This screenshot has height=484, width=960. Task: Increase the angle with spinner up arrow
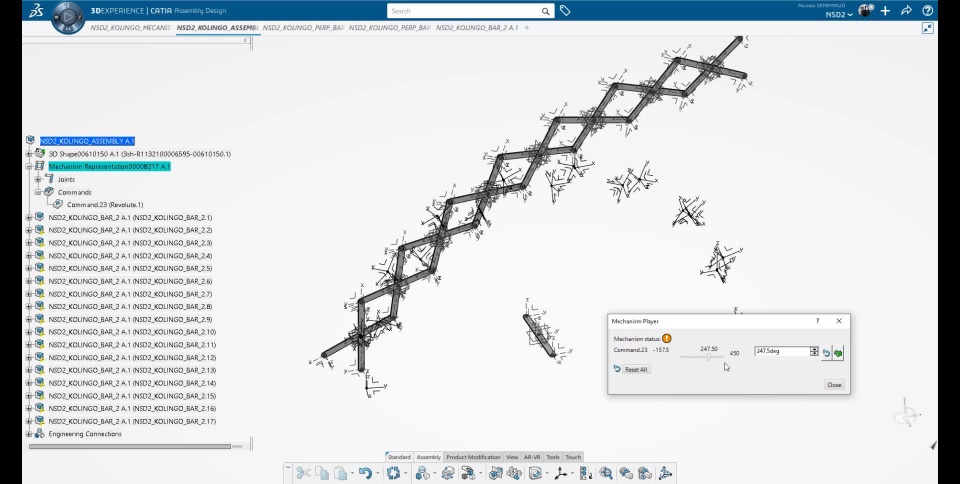pos(814,349)
